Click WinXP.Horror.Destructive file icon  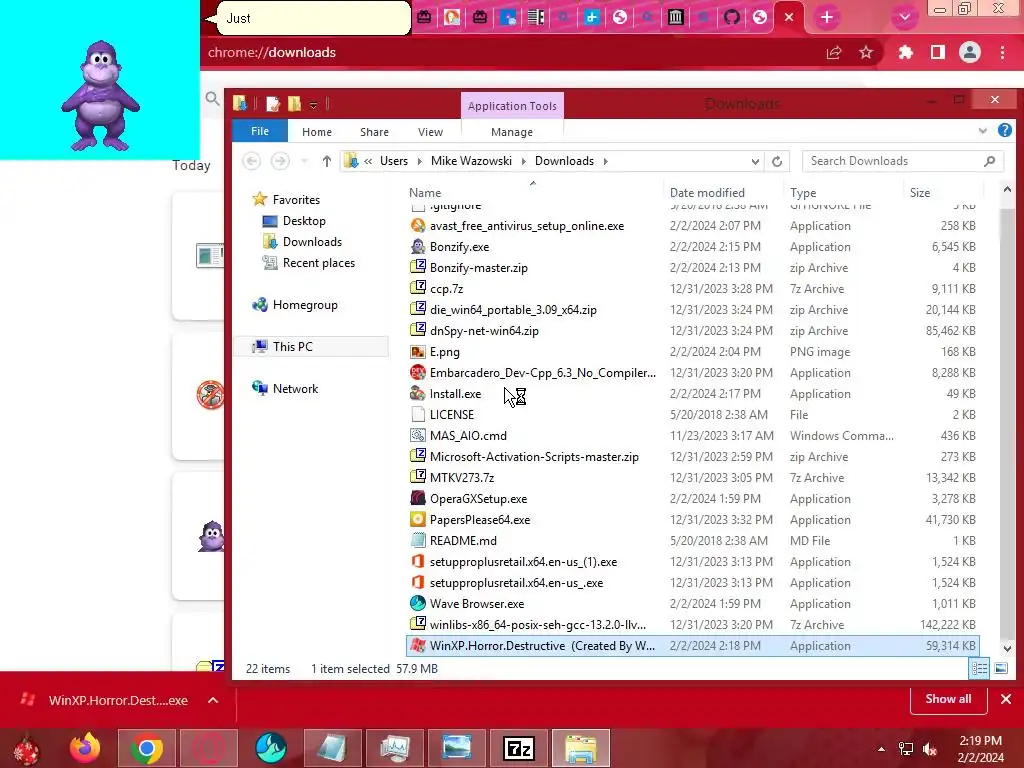coord(417,646)
